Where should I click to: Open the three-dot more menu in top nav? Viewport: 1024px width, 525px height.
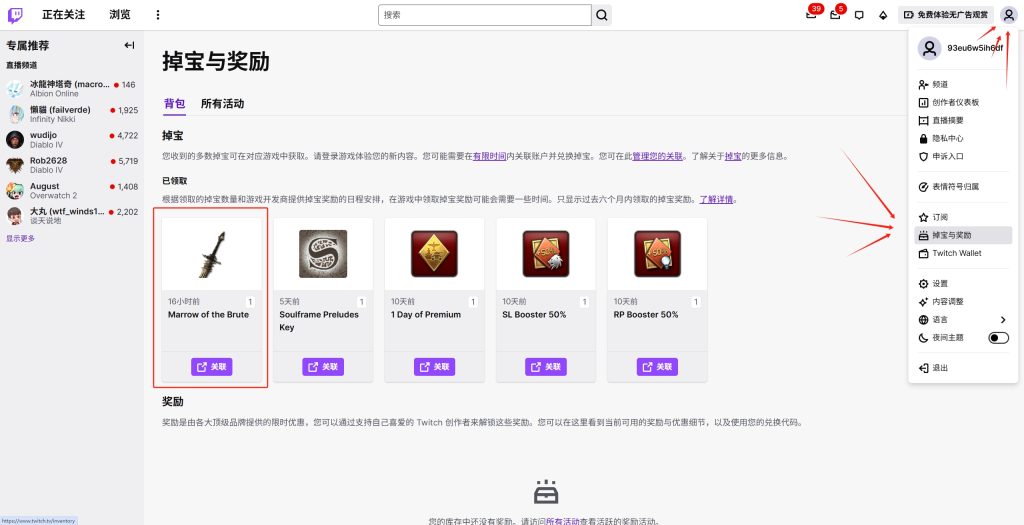[x=157, y=14]
